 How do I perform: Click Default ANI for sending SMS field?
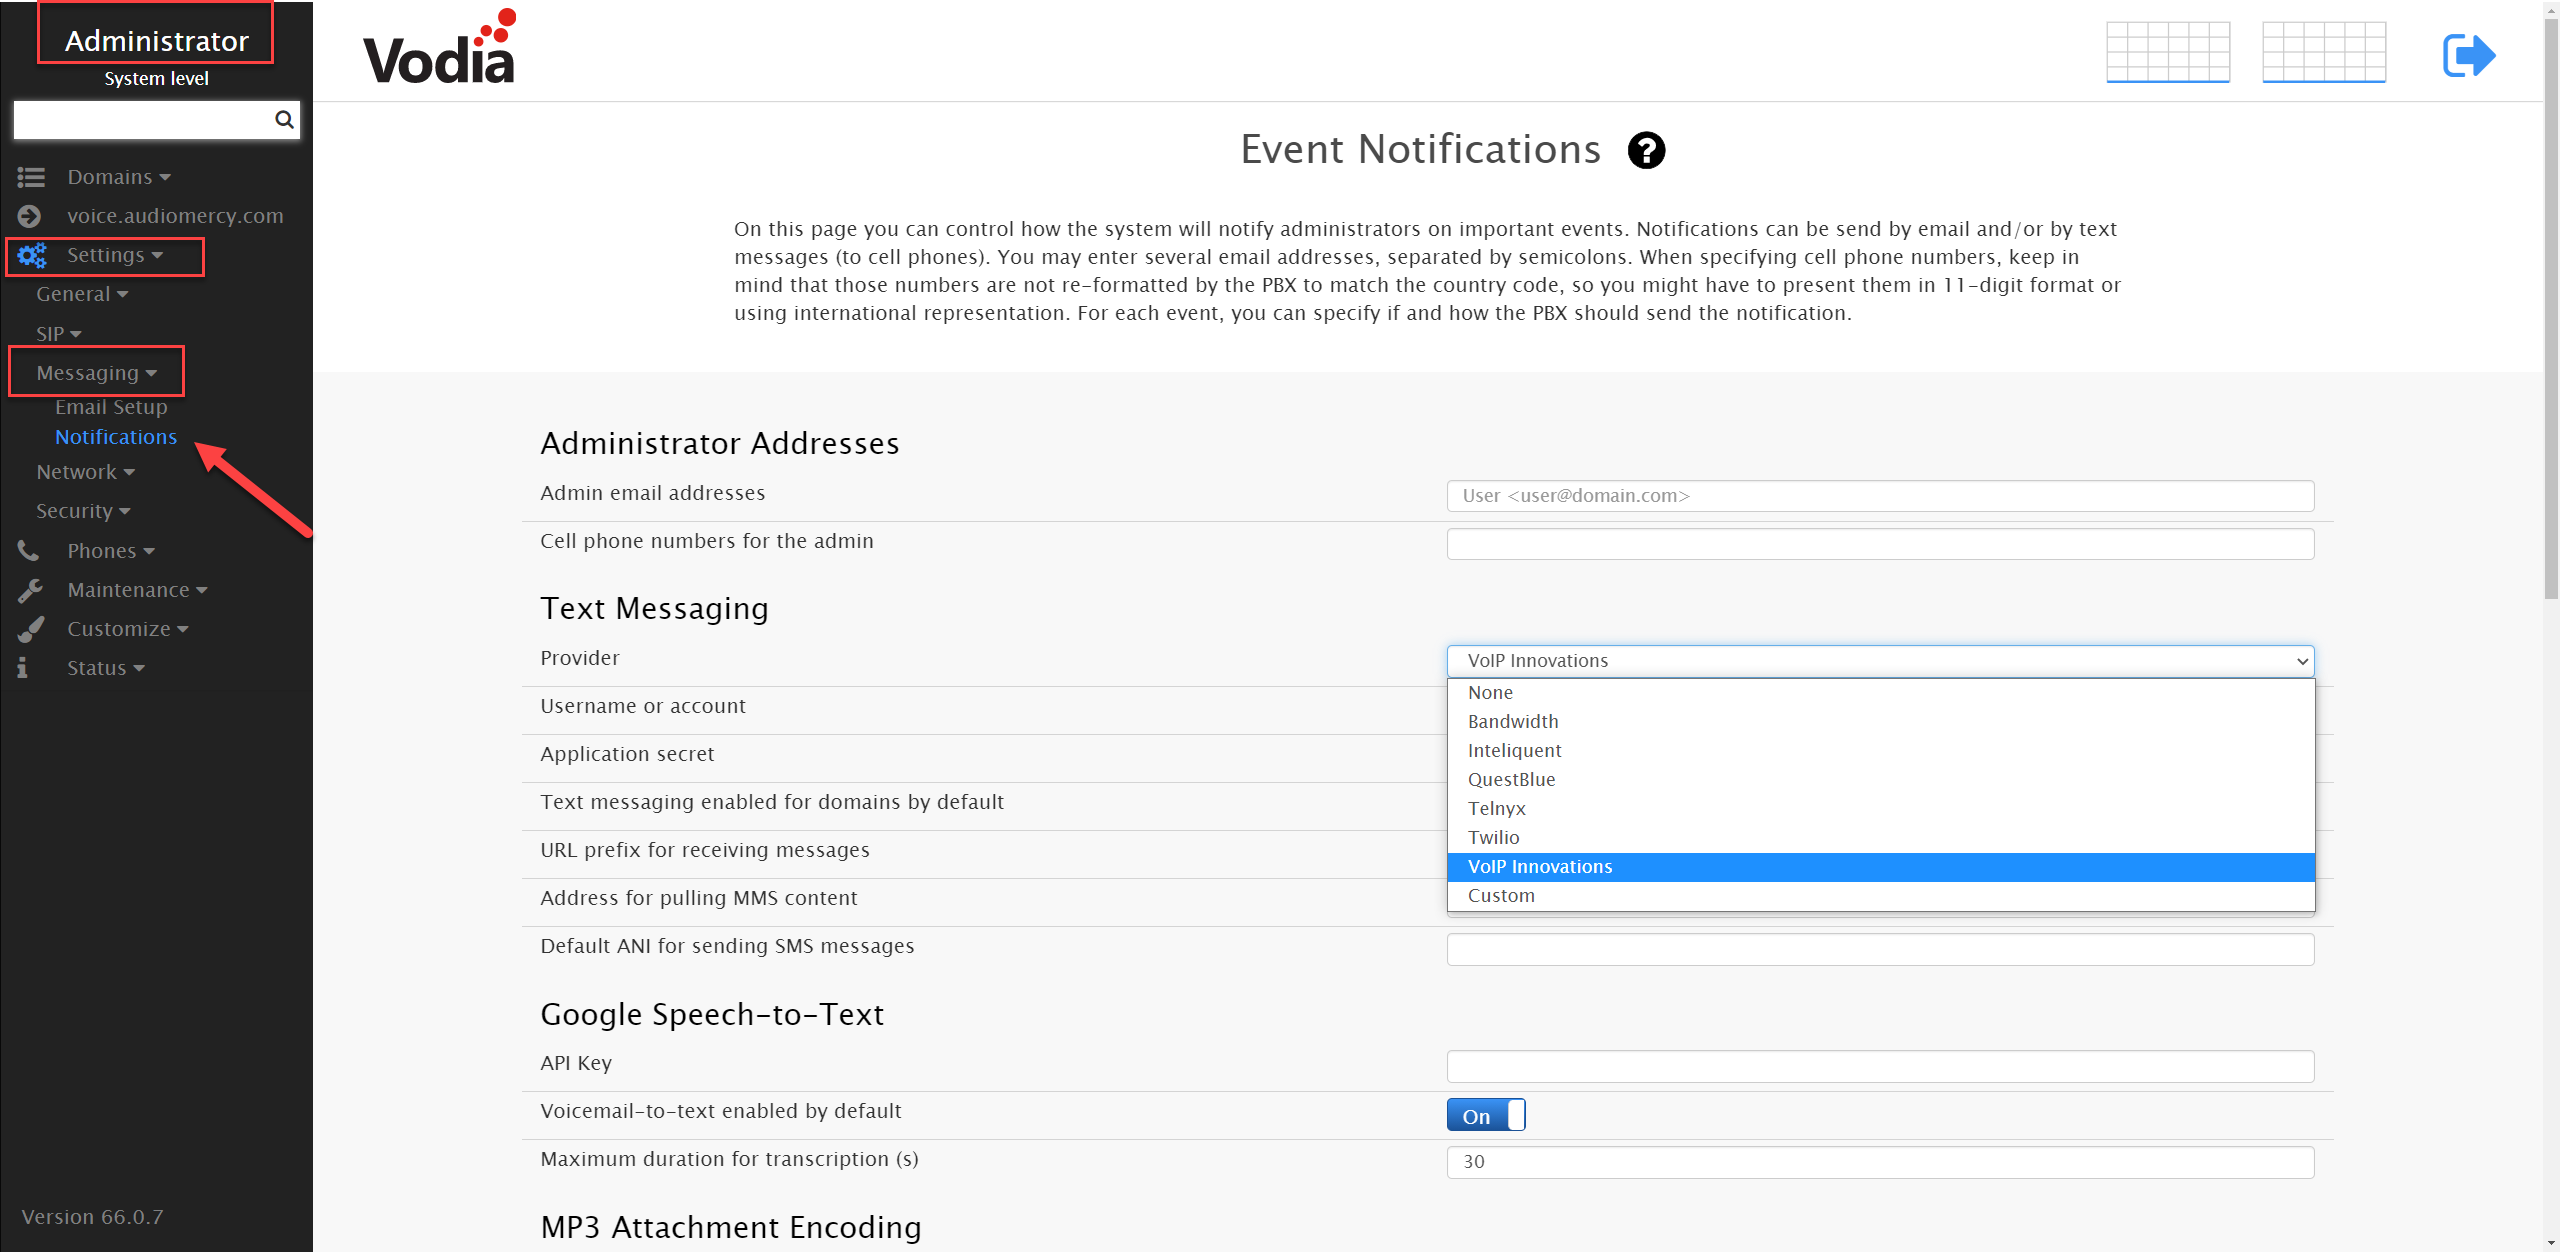(1880, 949)
